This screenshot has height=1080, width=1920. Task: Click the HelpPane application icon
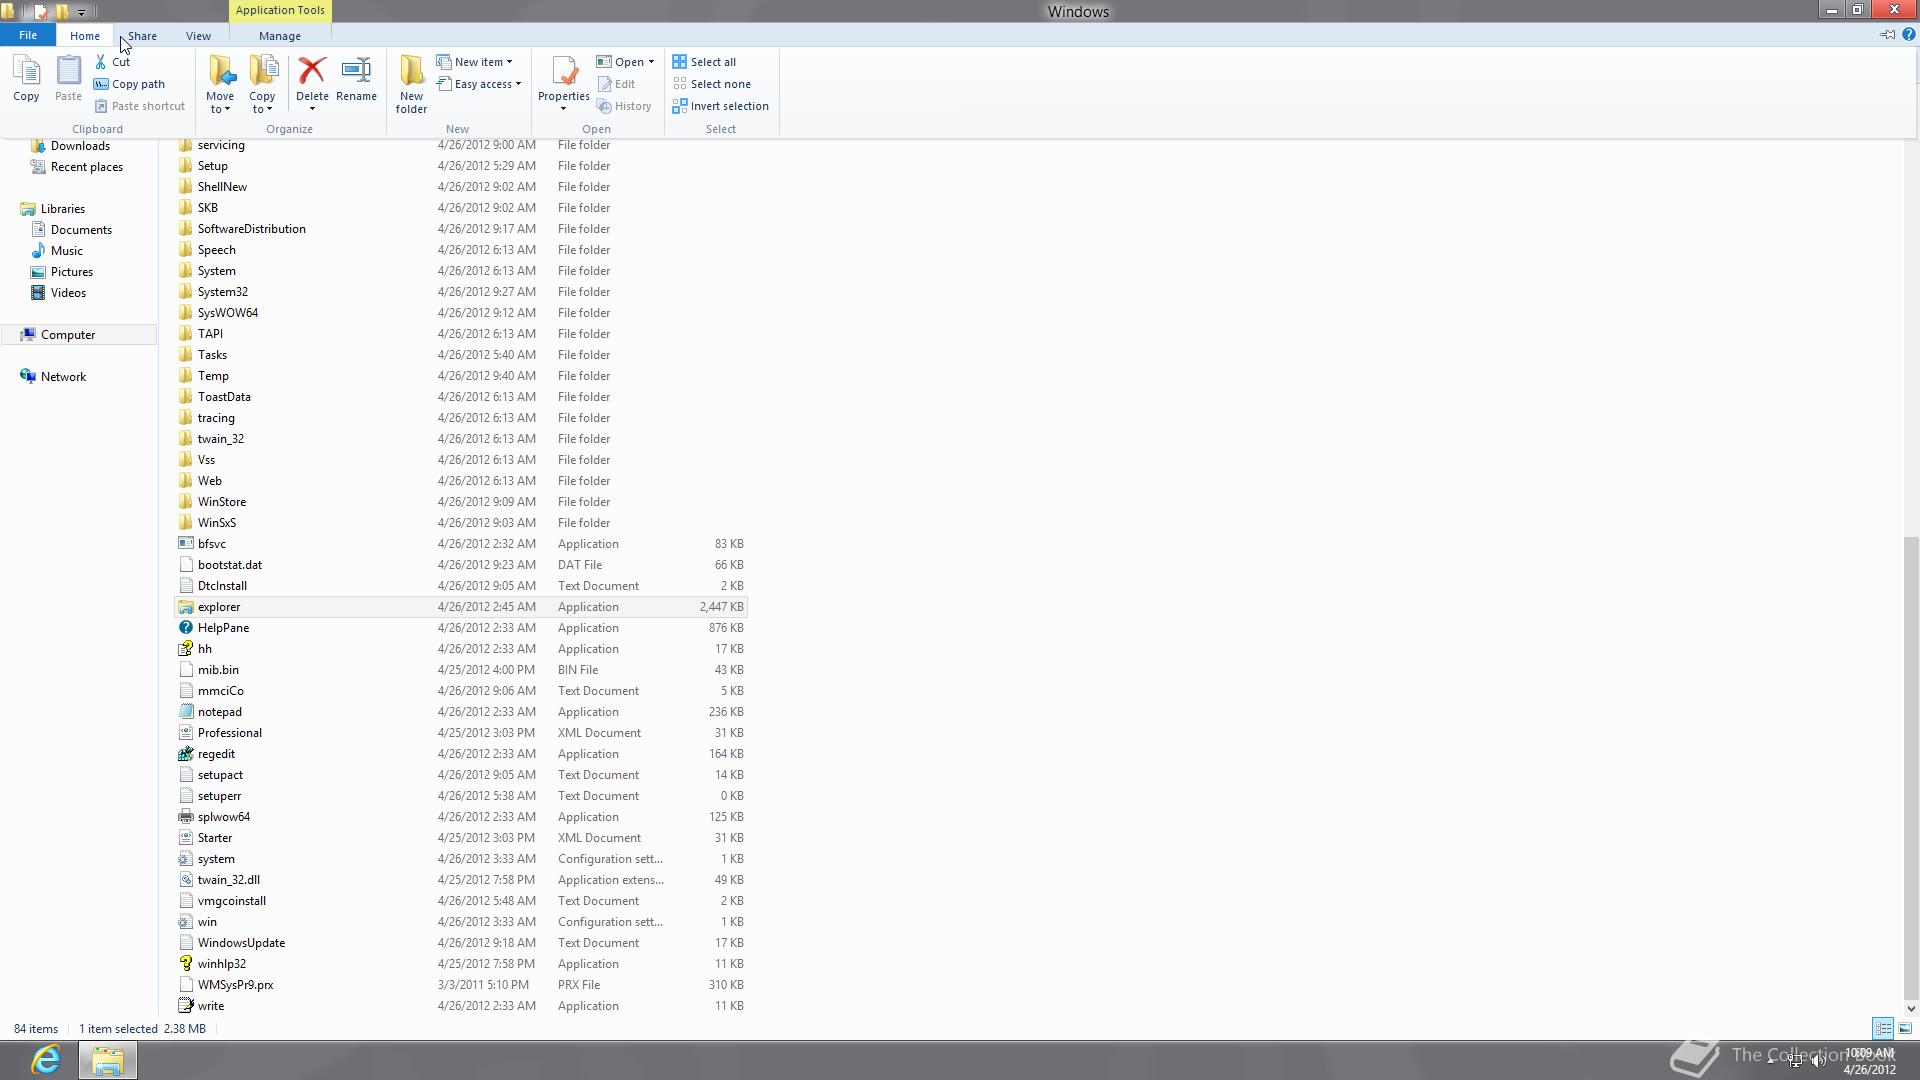(x=185, y=628)
